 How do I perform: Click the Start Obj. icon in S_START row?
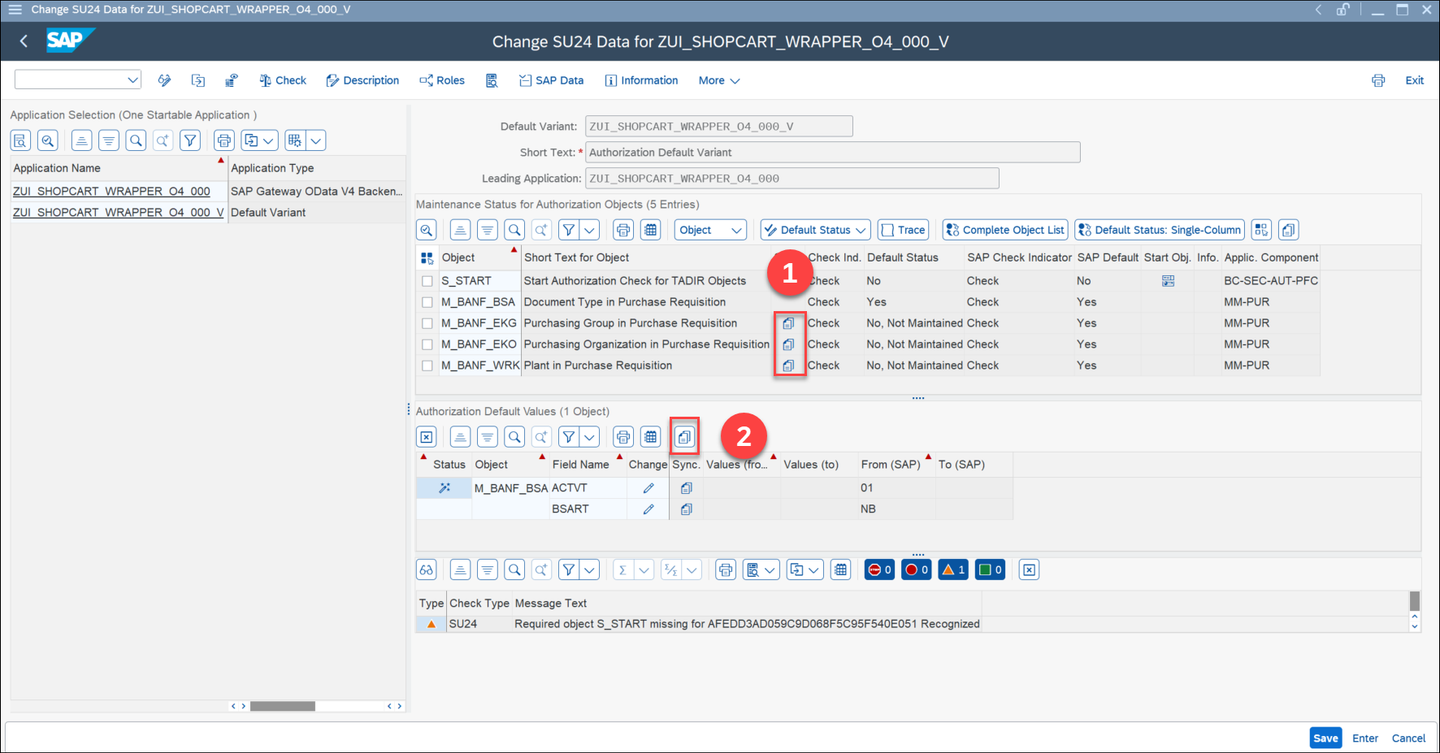coord(1168,281)
